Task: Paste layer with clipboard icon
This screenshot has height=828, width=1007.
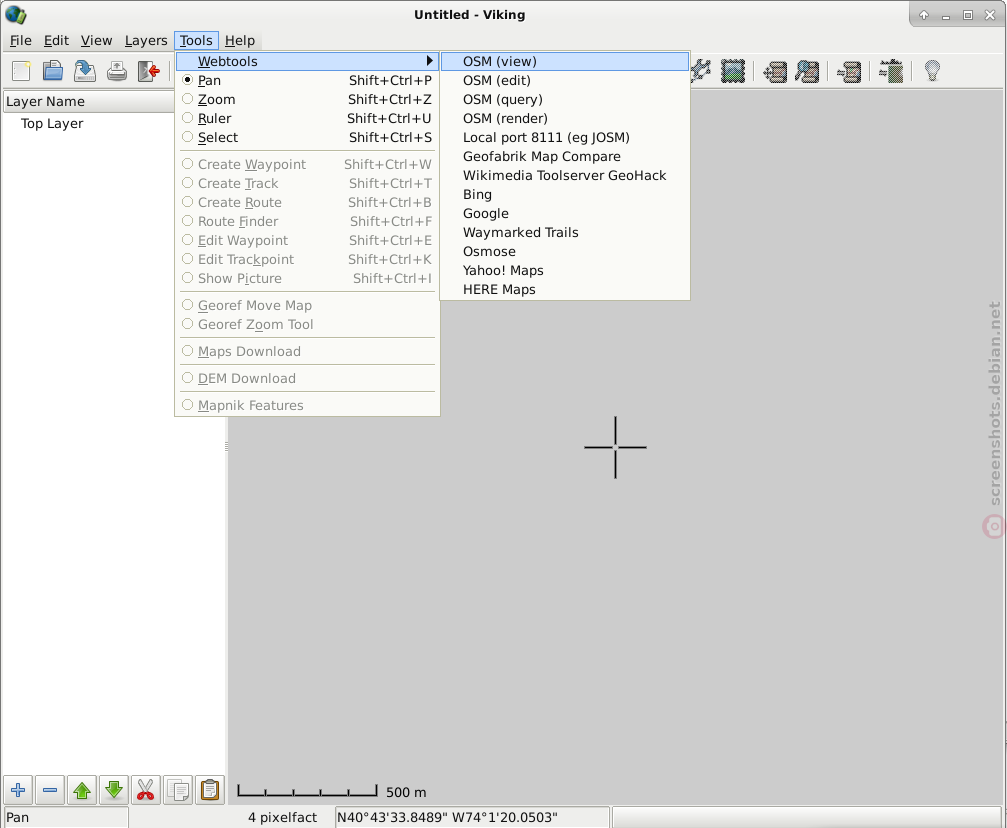Action: 209,790
